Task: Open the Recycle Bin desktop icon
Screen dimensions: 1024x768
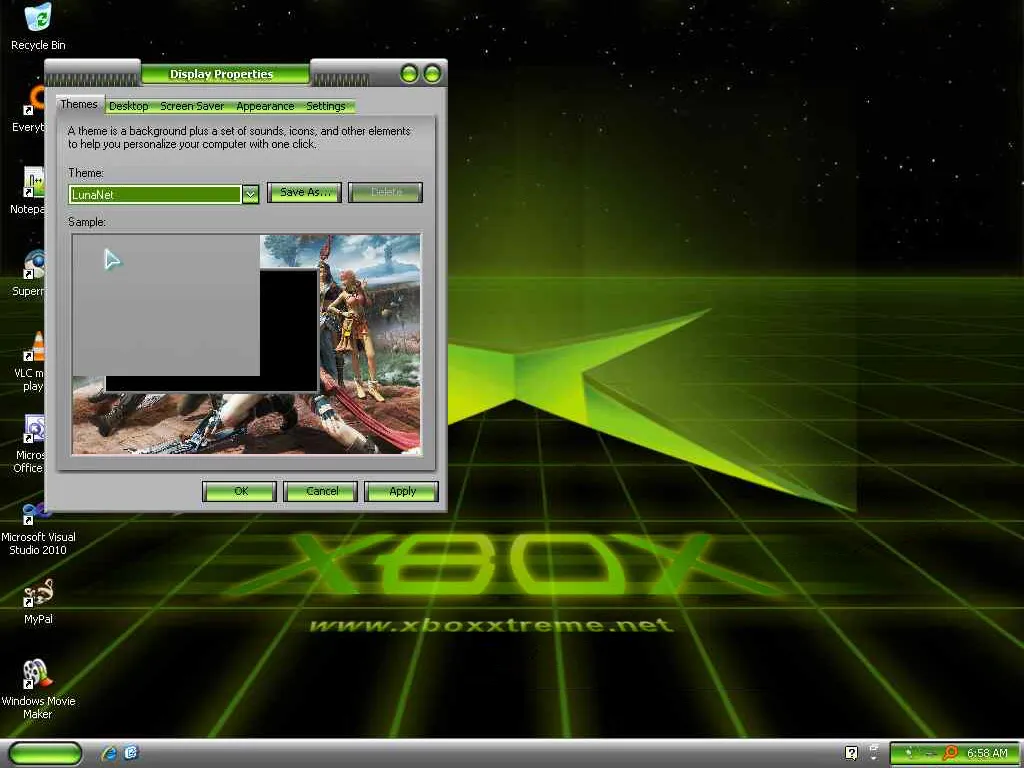Action: (38, 26)
